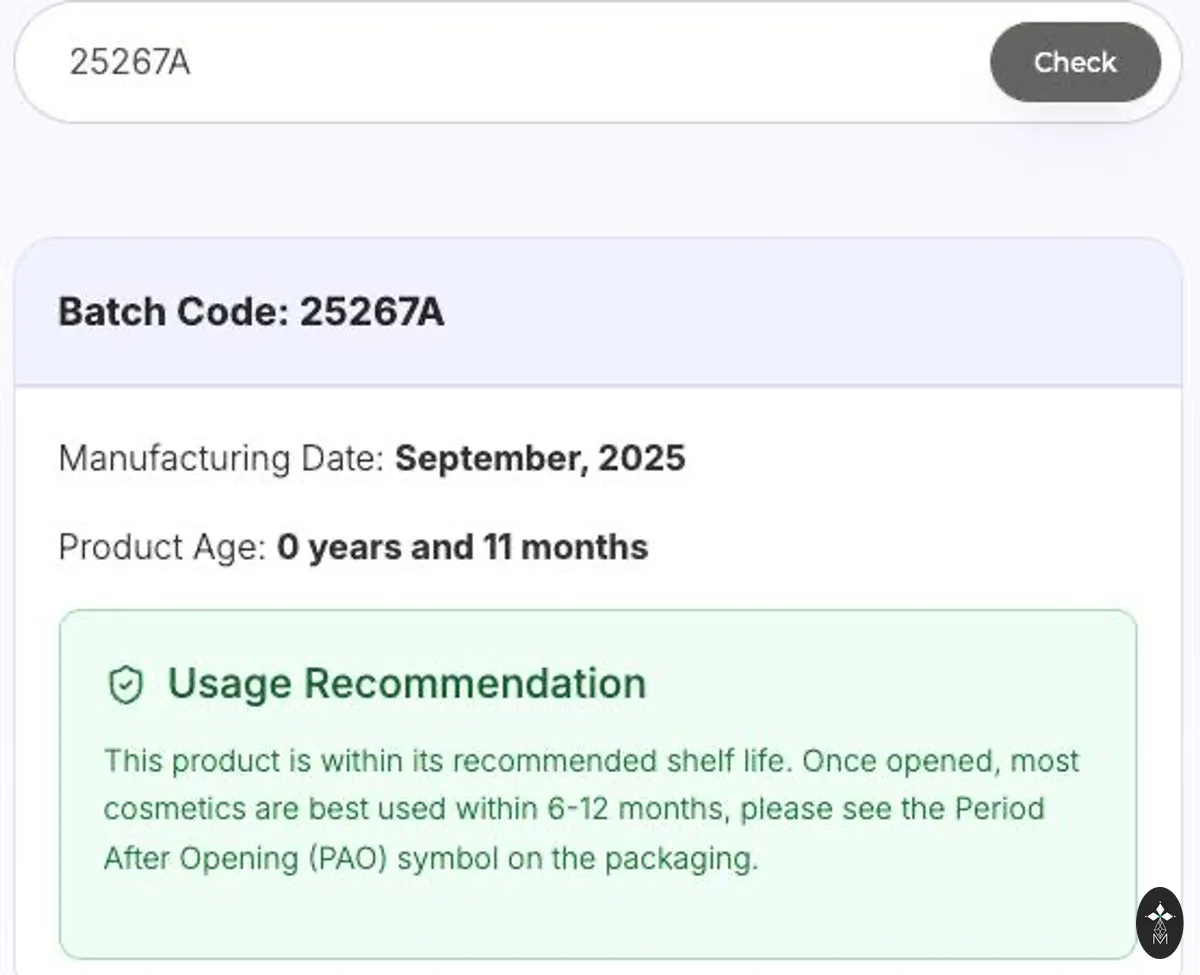Click empty space right of the search text
Image resolution: width=1200 pixels, height=975 pixels.
coord(590,62)
